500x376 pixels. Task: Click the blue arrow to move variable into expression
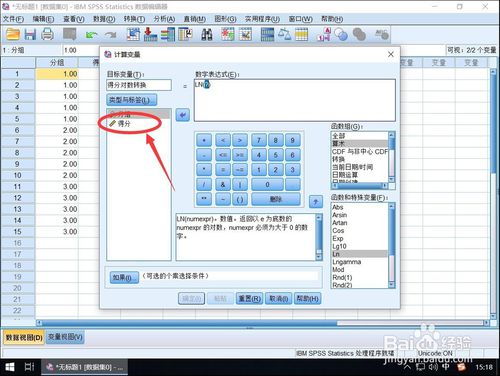pos(183,115)
